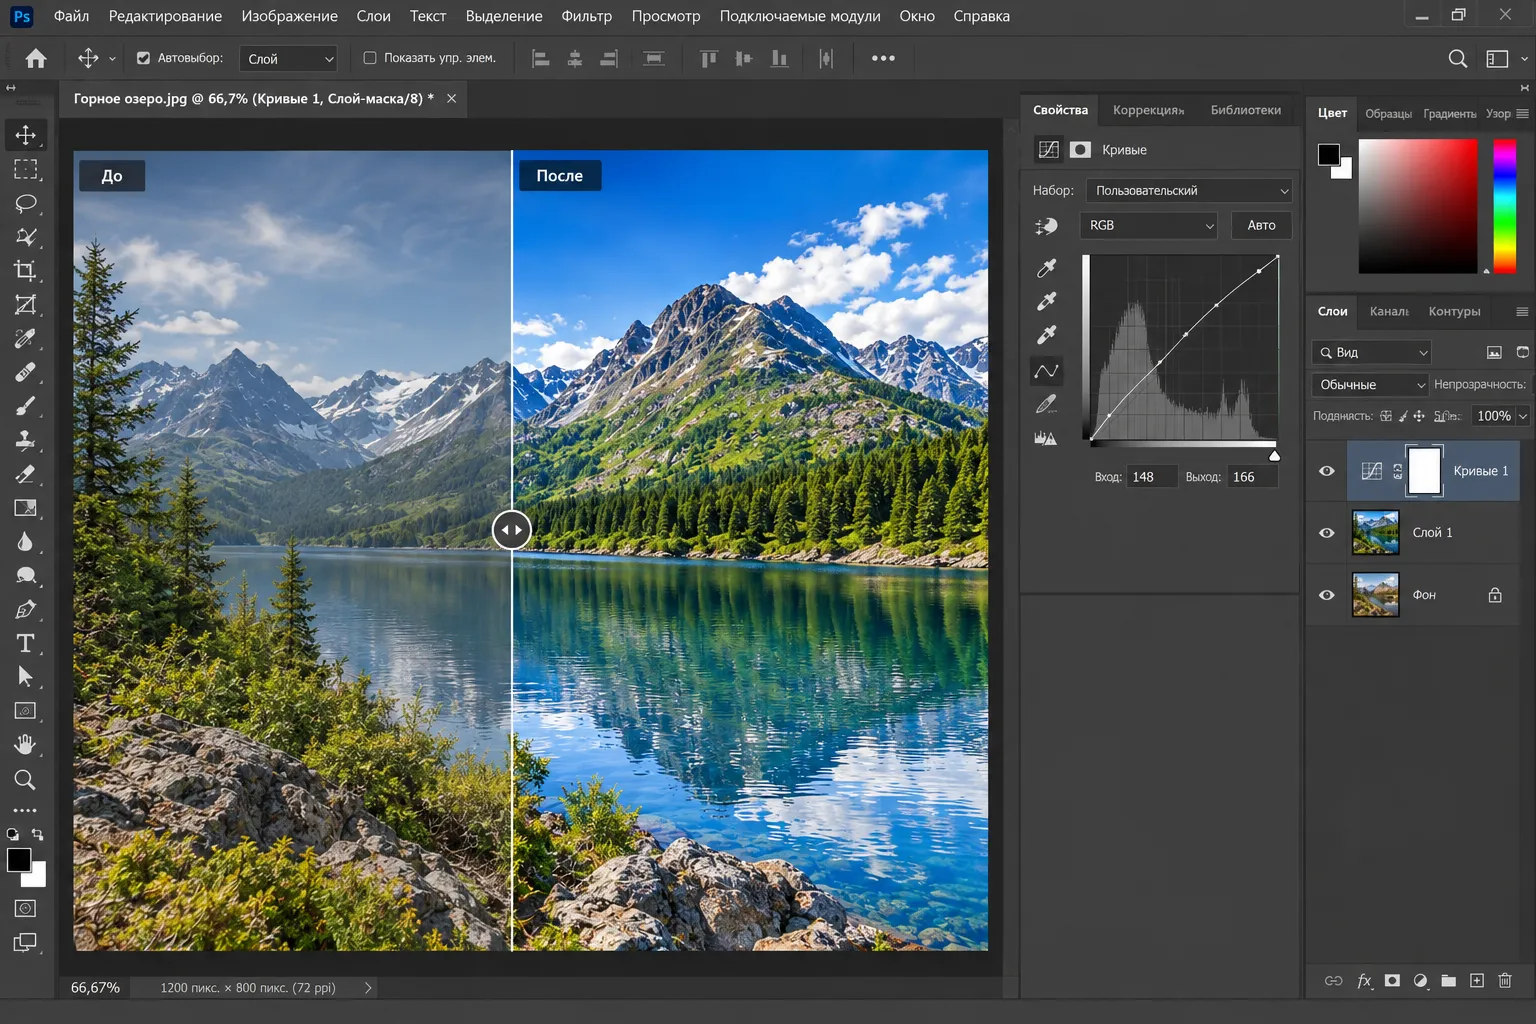The height and width of the screenshot is (1024, 1536).
Task: Open the Вид layer filter dropdown
Action: (x=1372, y=352)
